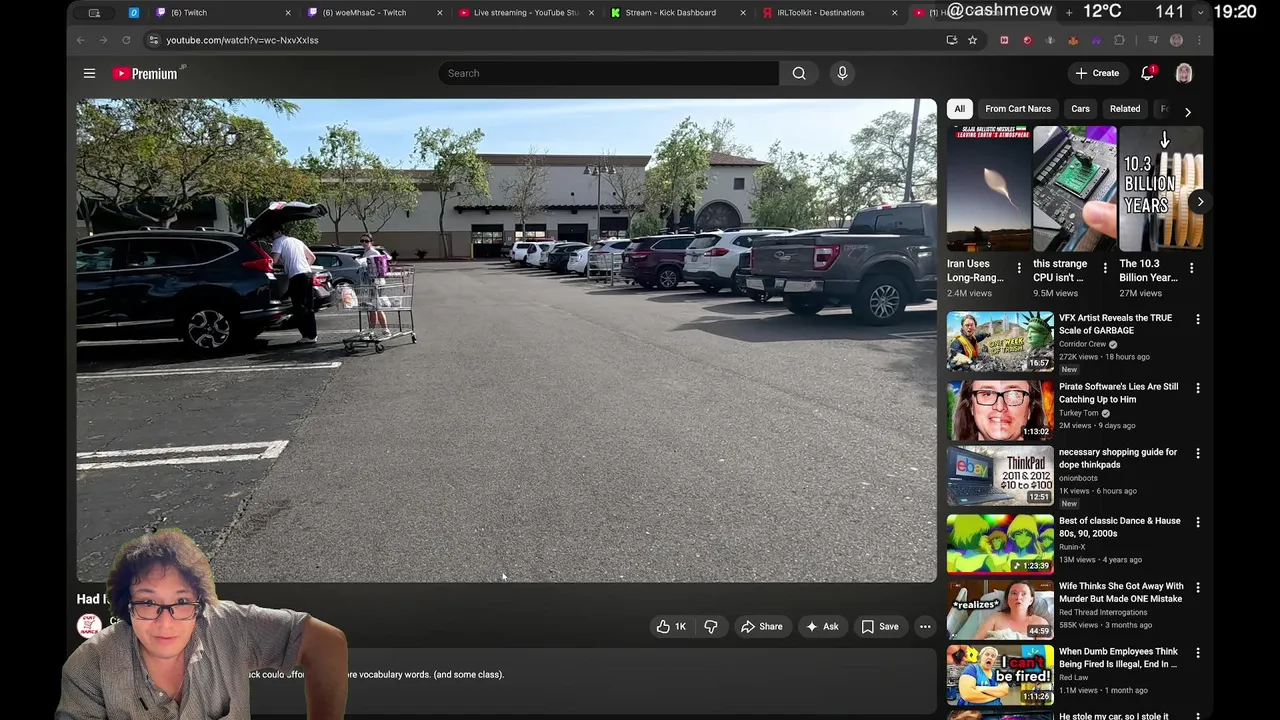Screen dimensions: 1280x720
Task: Open the Corridor Crew channel link
Action: [x=1082, y=344]
